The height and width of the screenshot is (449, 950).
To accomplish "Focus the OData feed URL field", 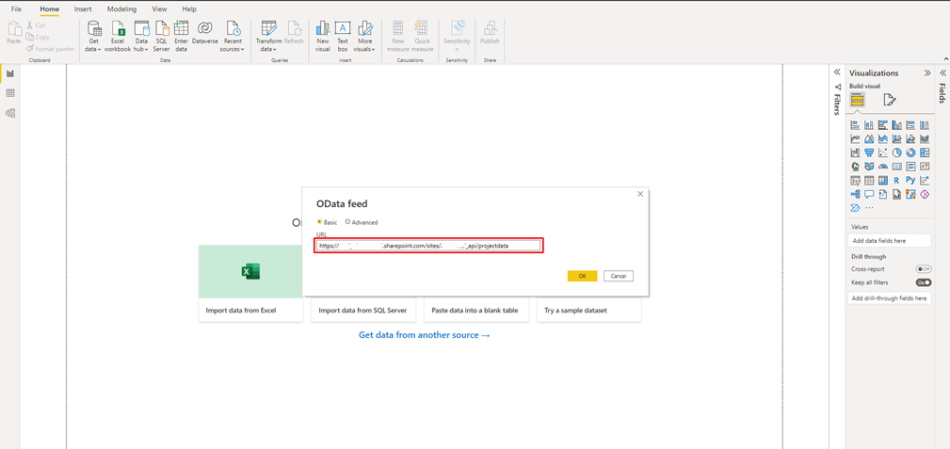I will tap(428, 245).
